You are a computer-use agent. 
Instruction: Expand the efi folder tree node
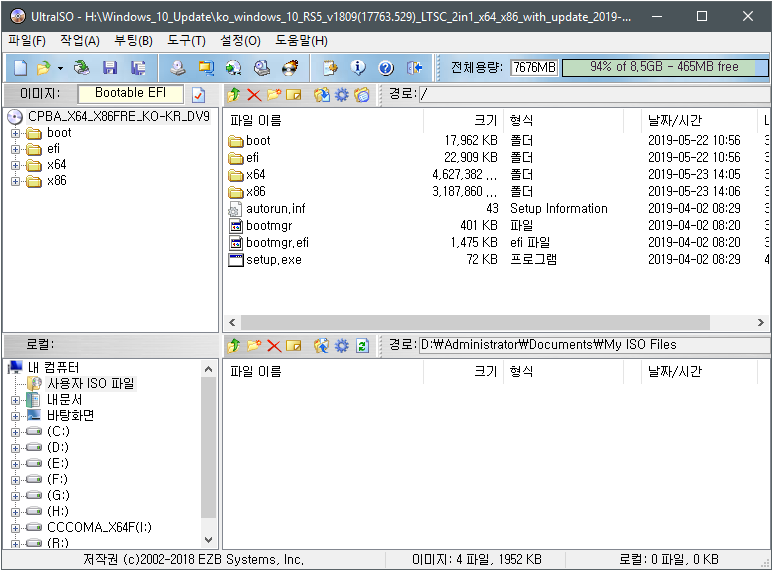click(x=15, y=149)
